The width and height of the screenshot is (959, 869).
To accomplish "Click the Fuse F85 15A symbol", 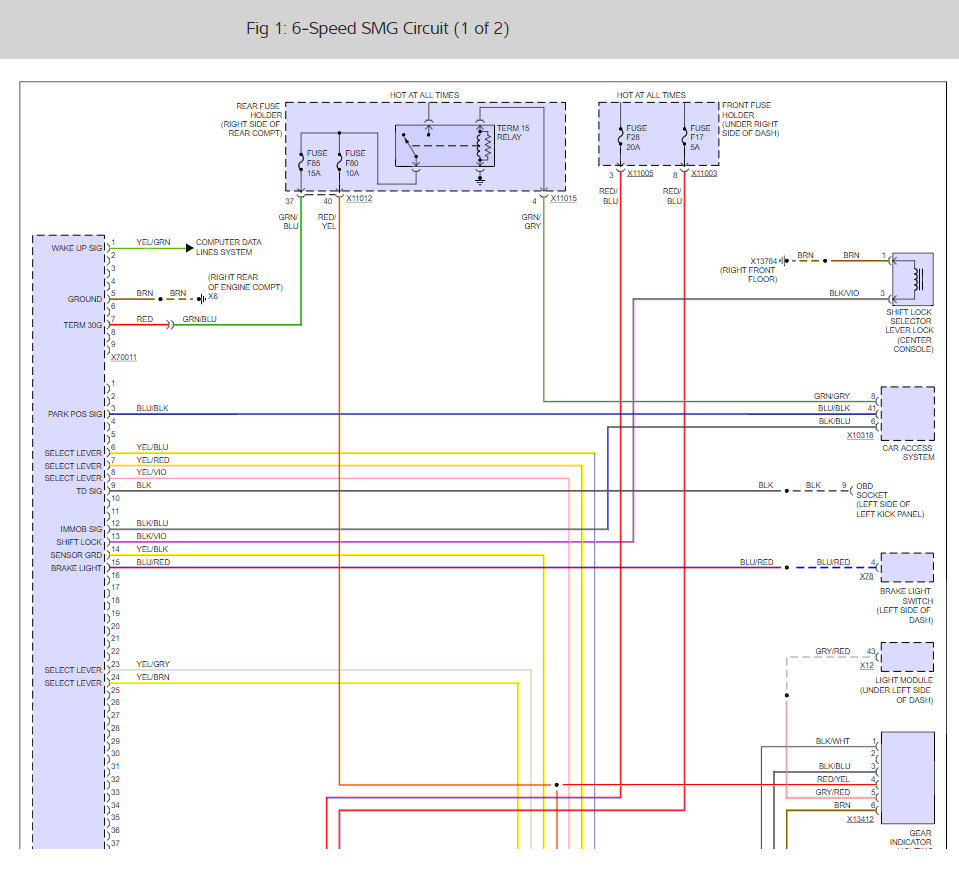I will (x=301, y=159).
